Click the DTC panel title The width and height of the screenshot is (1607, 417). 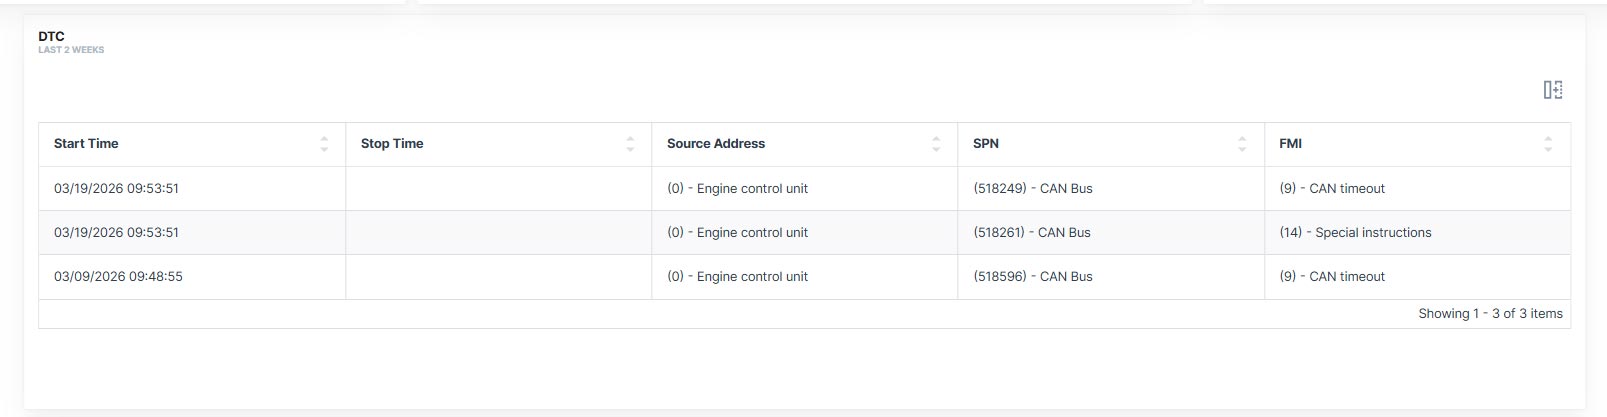point(51,36)
